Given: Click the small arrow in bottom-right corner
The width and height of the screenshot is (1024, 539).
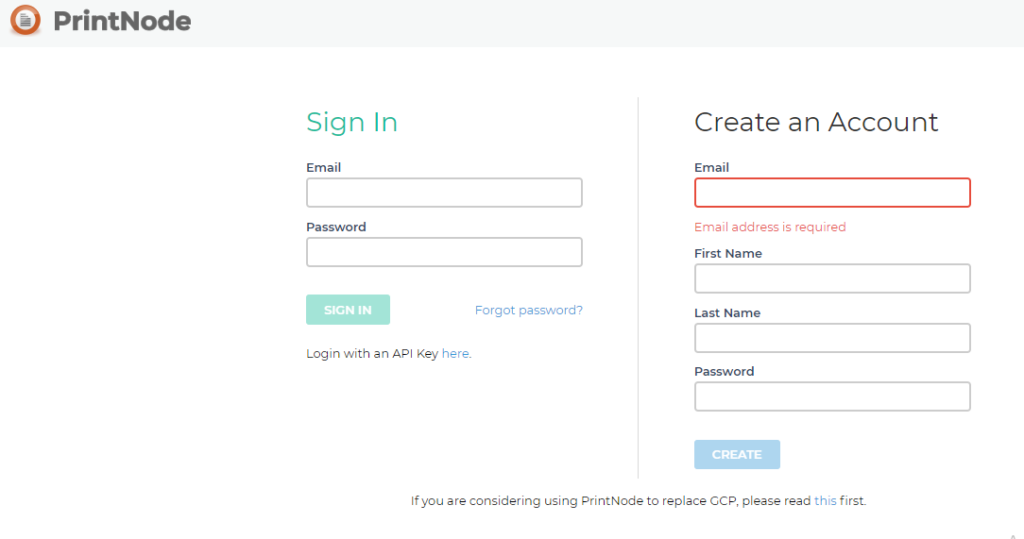Looking at the screenshot, I should (x=1013, y=536).
